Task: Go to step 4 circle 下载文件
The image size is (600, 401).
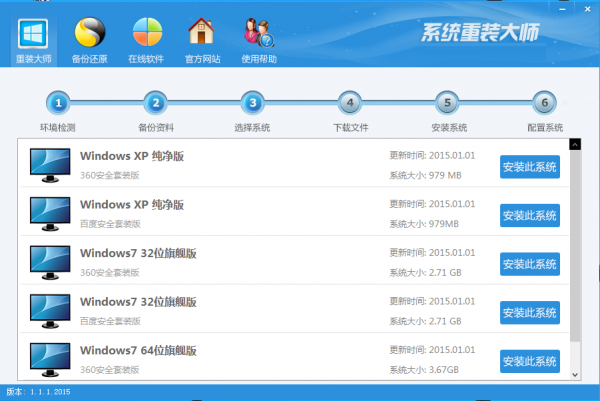Action: [x=349, y=103]
